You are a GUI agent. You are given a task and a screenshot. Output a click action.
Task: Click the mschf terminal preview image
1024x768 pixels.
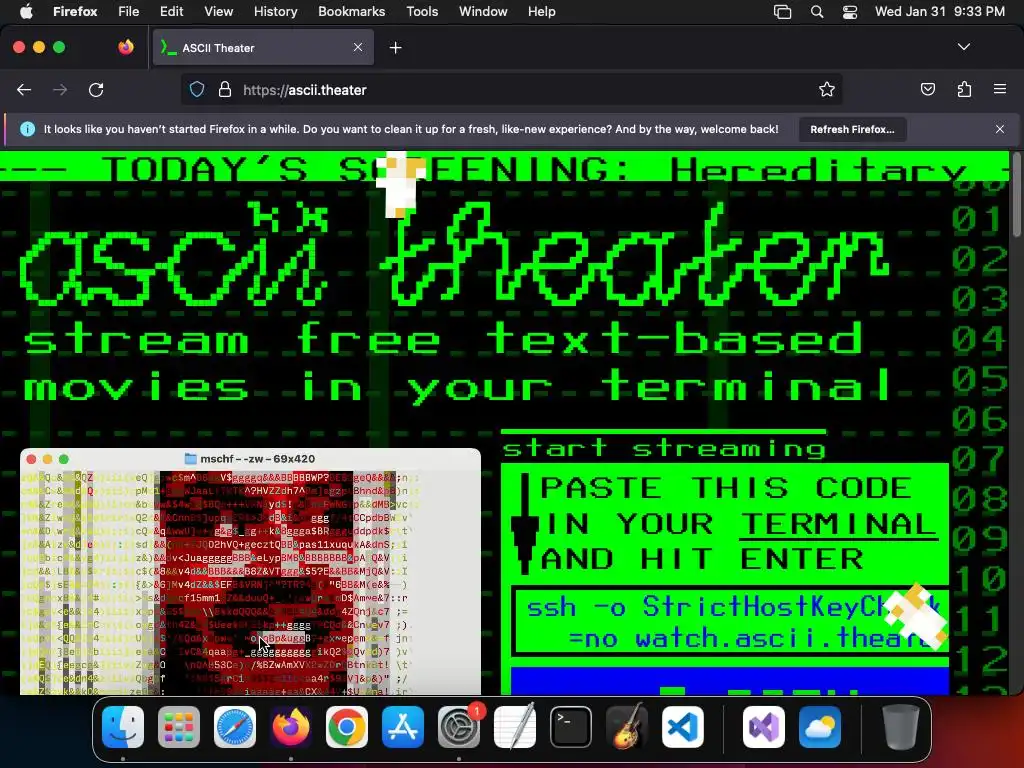point(251,571)
